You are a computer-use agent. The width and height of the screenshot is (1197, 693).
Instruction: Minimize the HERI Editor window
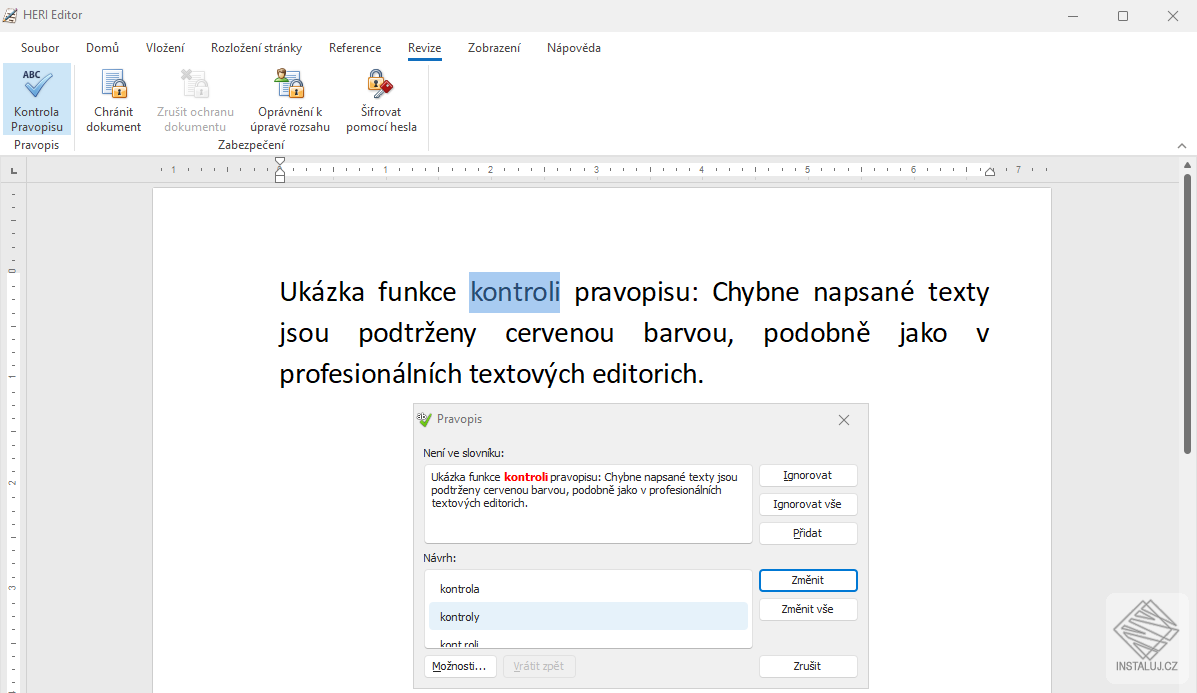pyautogui.click(x=1073, y=16)
